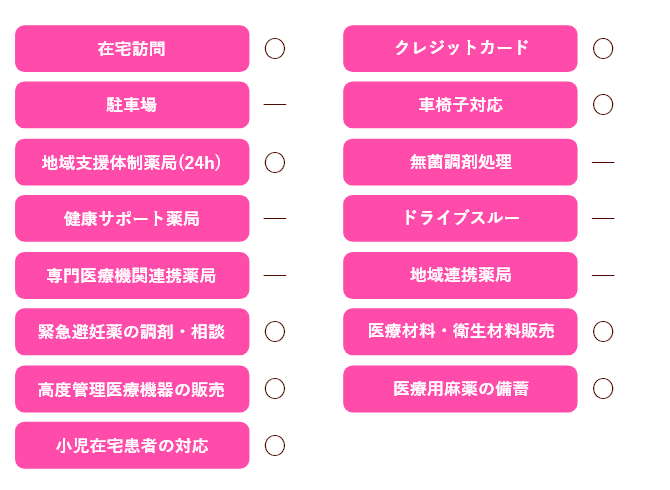670x490 pixels.
Task: Click the dash mark beside ドライブスルー
Action: 603,218
